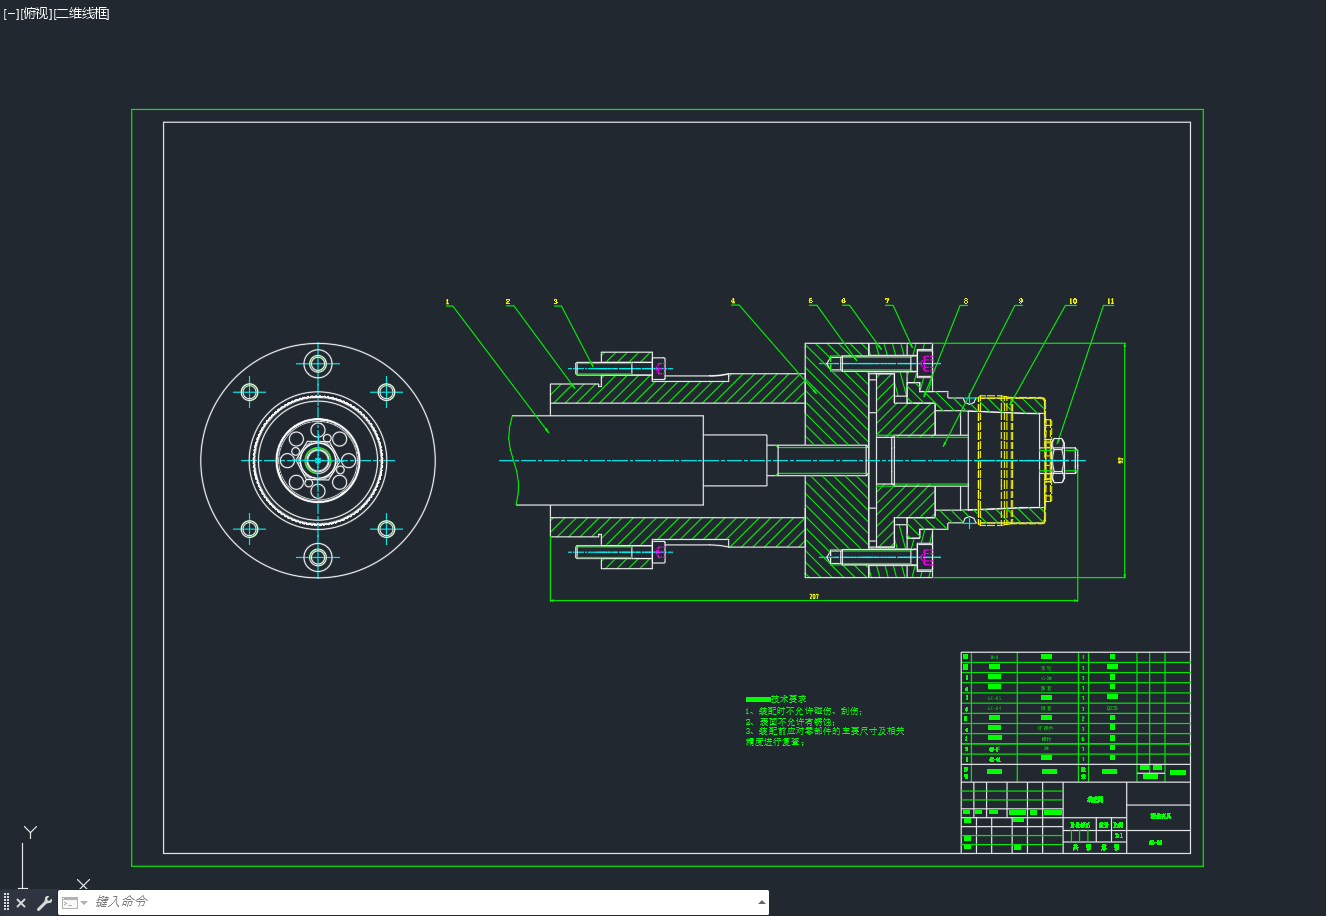
Task: Expand command history with the up arrow
Action: [762, 903]
